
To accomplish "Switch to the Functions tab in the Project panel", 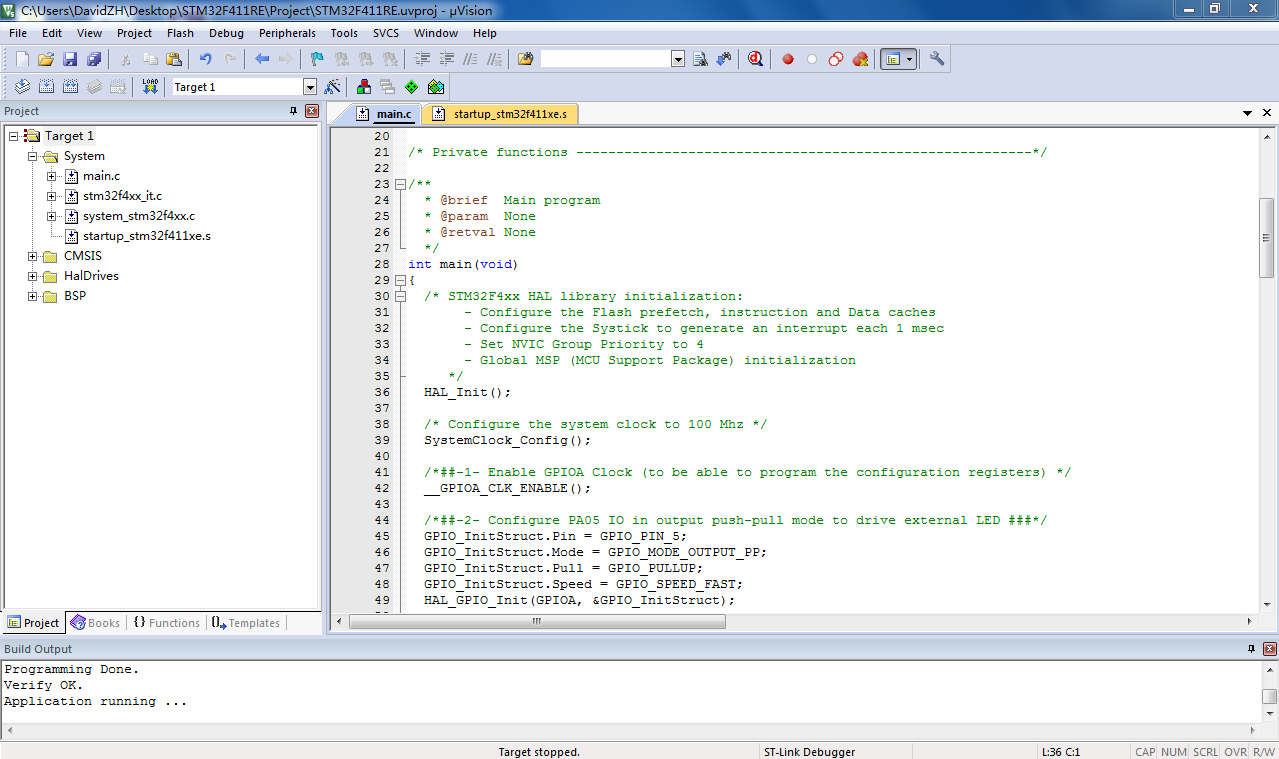I will [166, 622].
